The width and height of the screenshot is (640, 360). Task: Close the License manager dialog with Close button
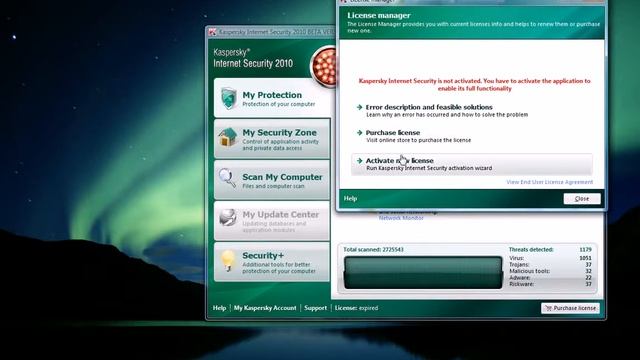point(582,199)
